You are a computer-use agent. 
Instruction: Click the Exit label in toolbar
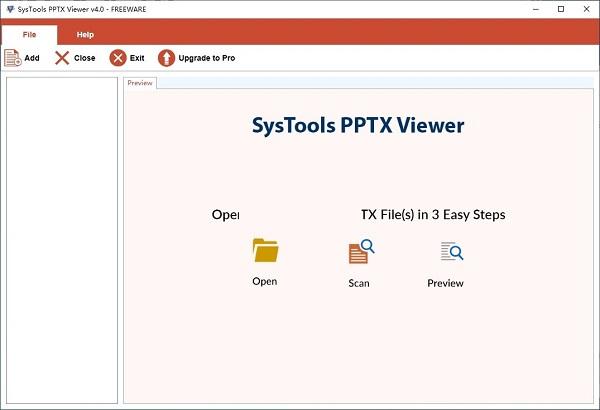(x=137, y=58)
